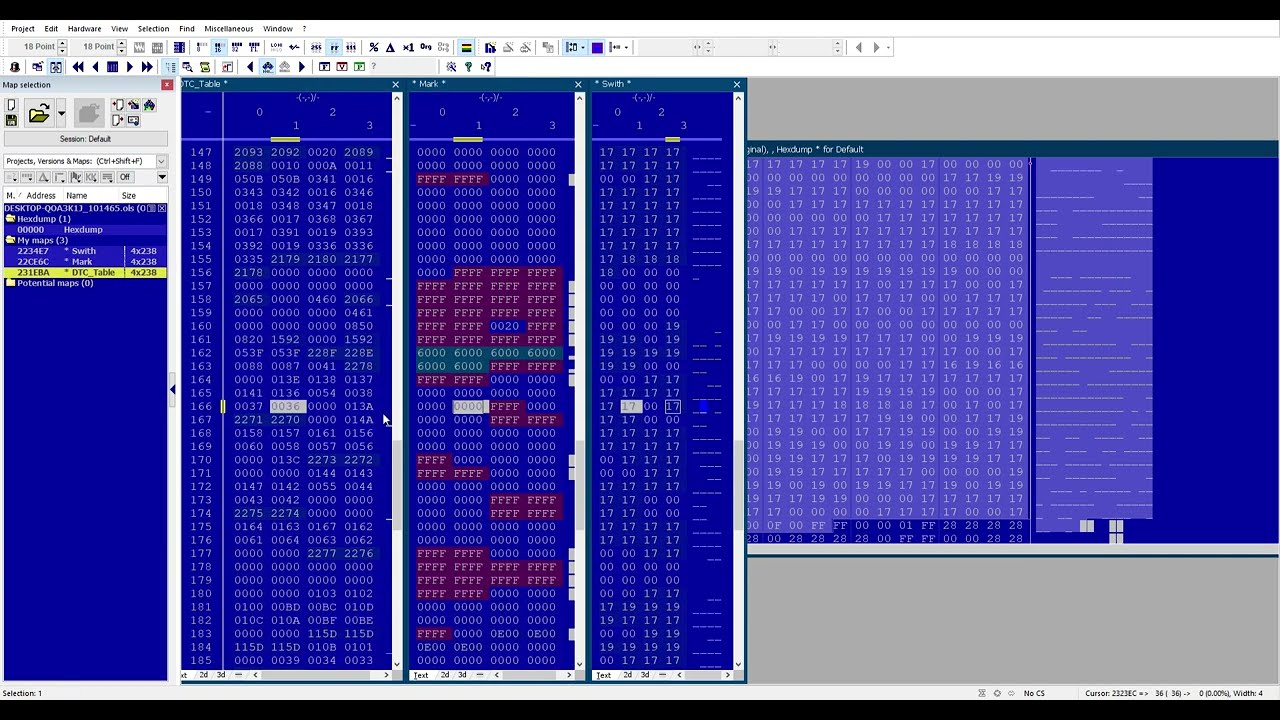This screenshot has height=720, width=1280.
Task: Open the Project menu
Action: pos(23,29)
